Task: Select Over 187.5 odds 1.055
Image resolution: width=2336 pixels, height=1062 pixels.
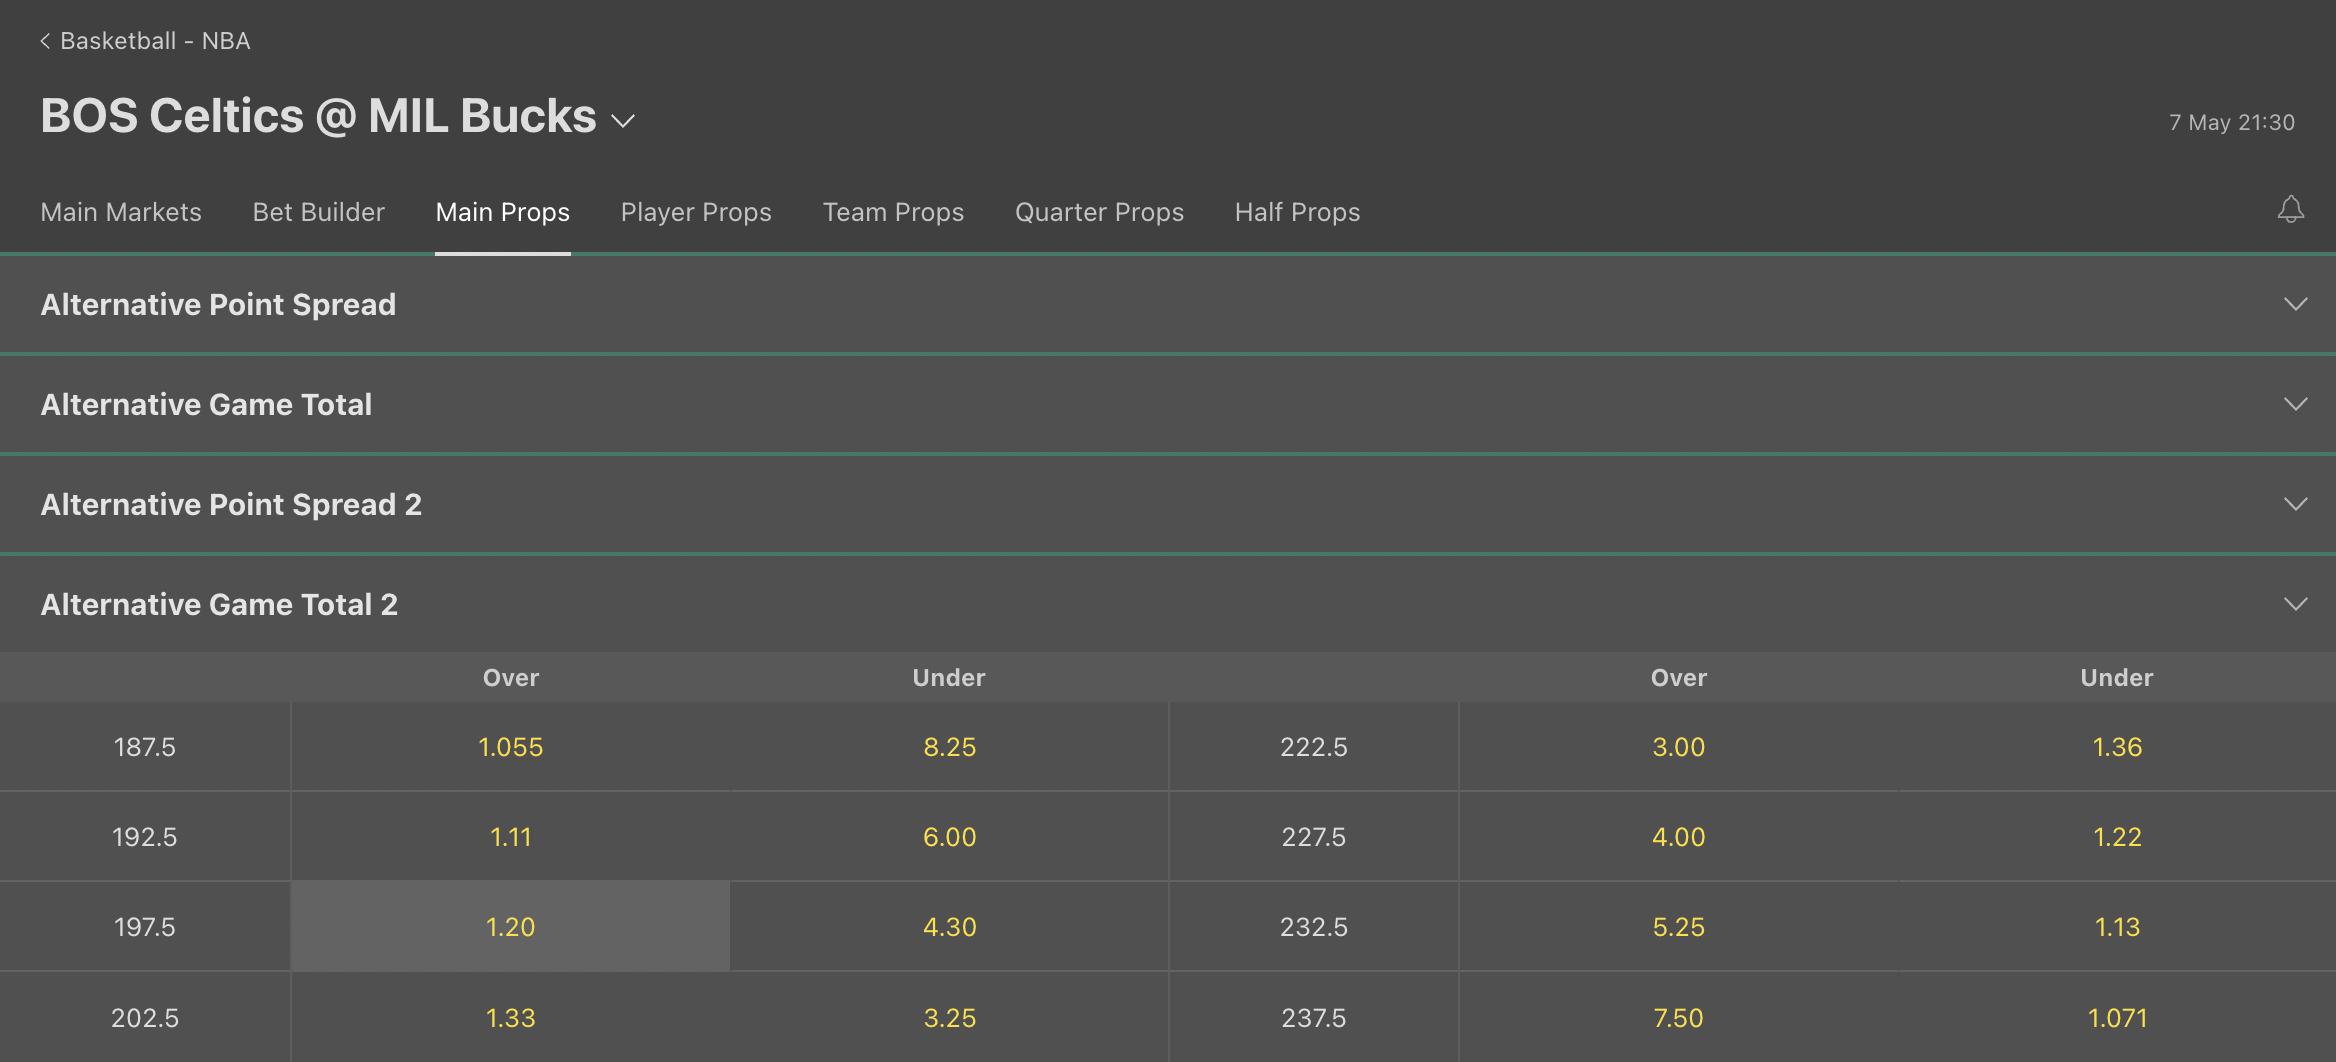Action: pyautogui.click(x=510, y=747)
